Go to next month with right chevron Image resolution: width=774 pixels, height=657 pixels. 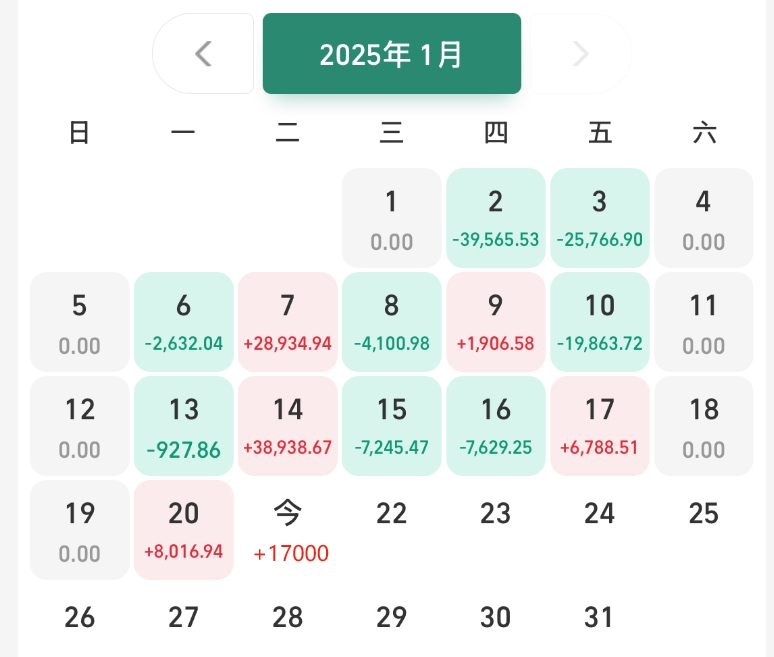pos(581,53)
